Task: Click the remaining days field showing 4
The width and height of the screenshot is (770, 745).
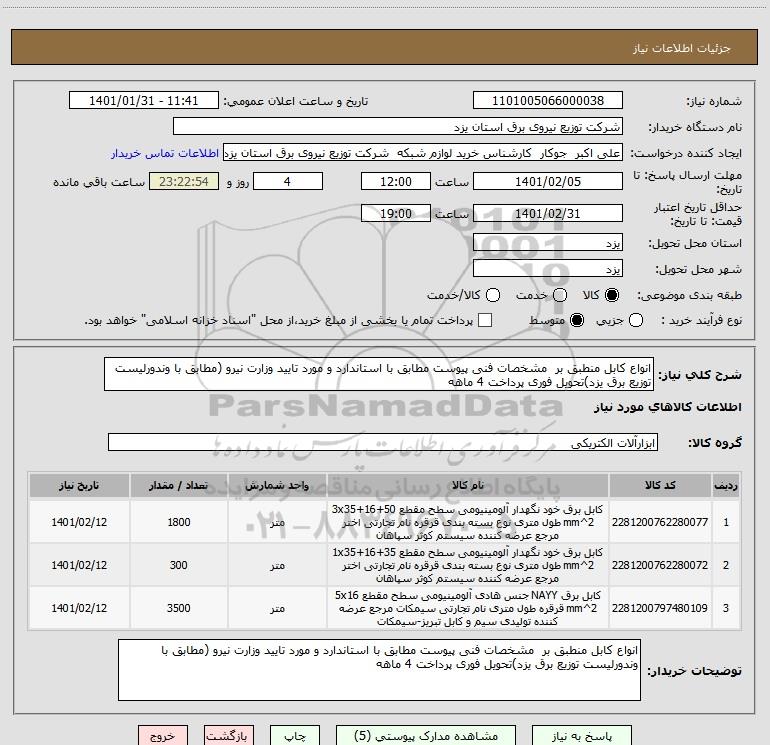Action: (288, 182)
